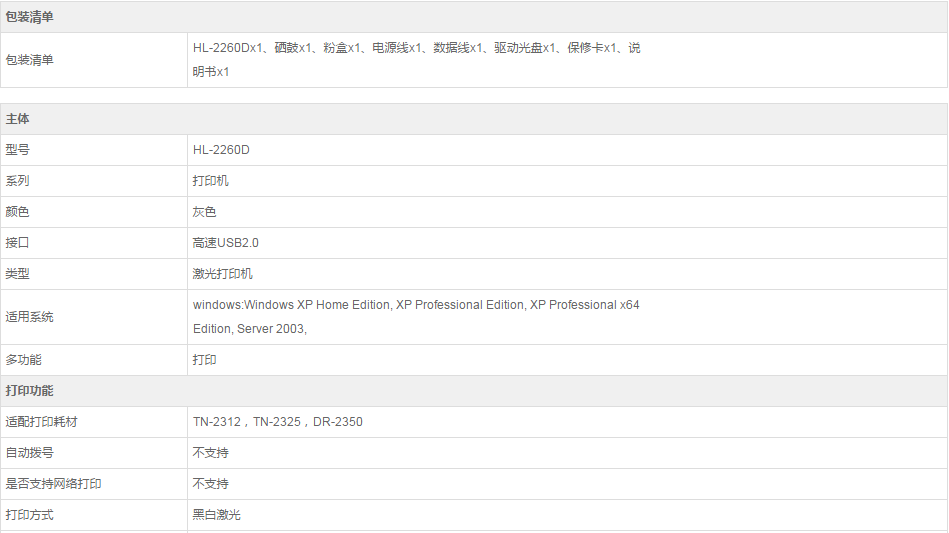Click the 适配打印耗材 label
This screenshot has width=949, height=533.
point(42,422)
